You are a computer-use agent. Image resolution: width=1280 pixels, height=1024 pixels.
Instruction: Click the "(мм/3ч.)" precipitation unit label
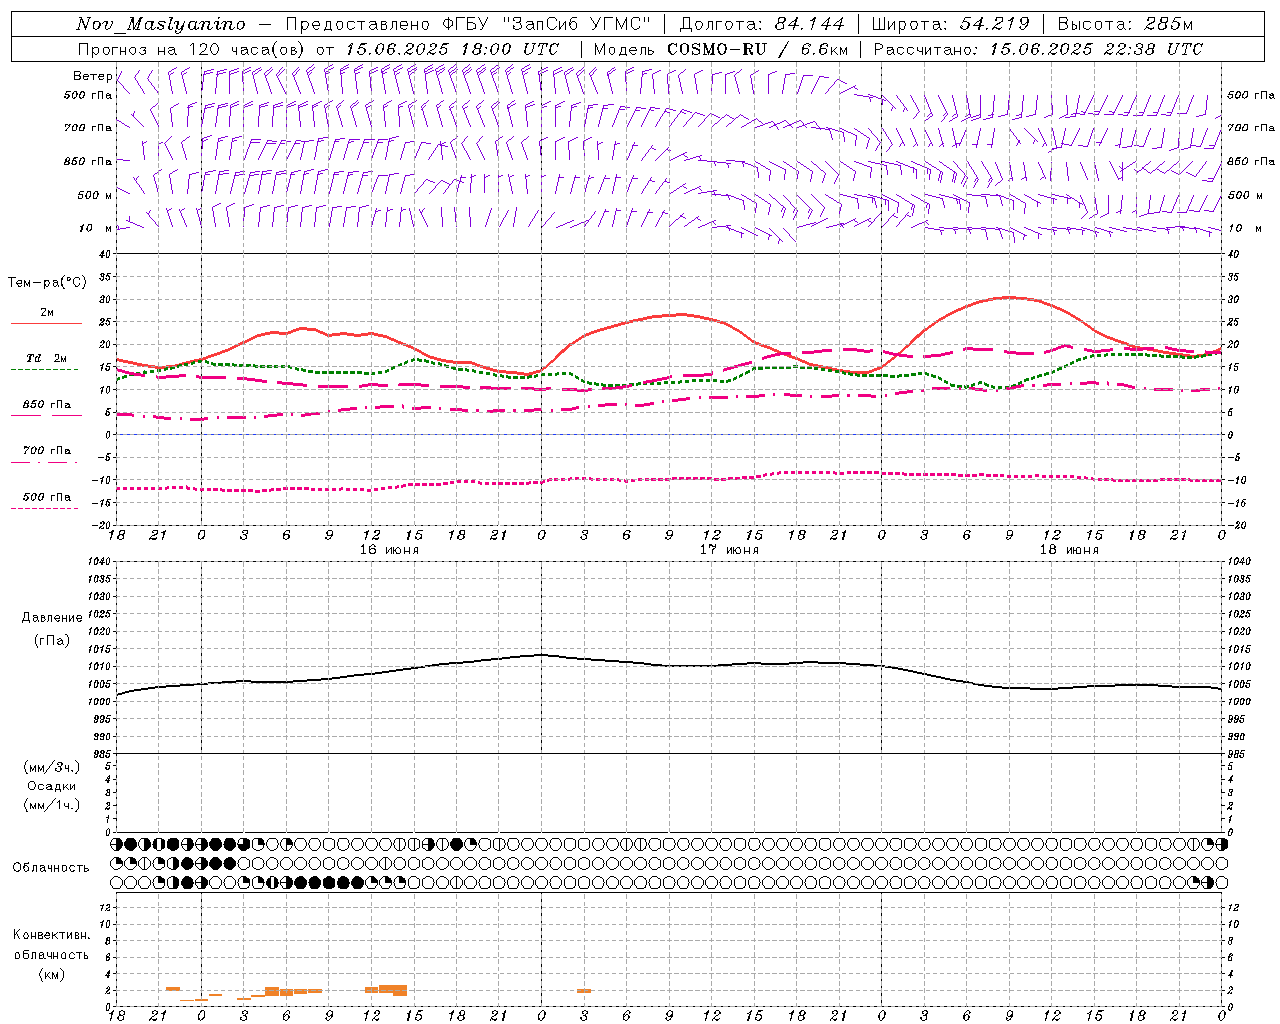coord(52,767)
